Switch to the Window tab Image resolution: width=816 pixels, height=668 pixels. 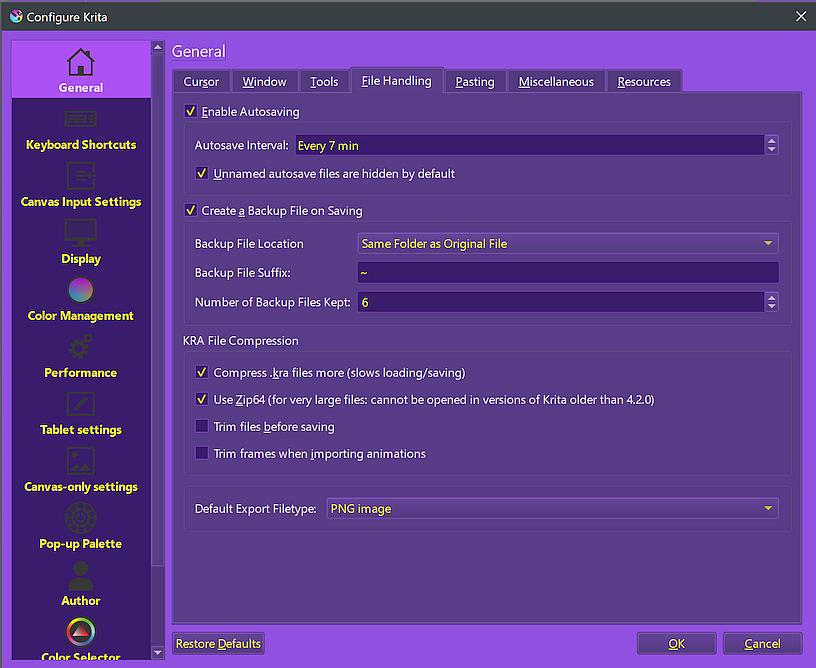click(264, 82)
